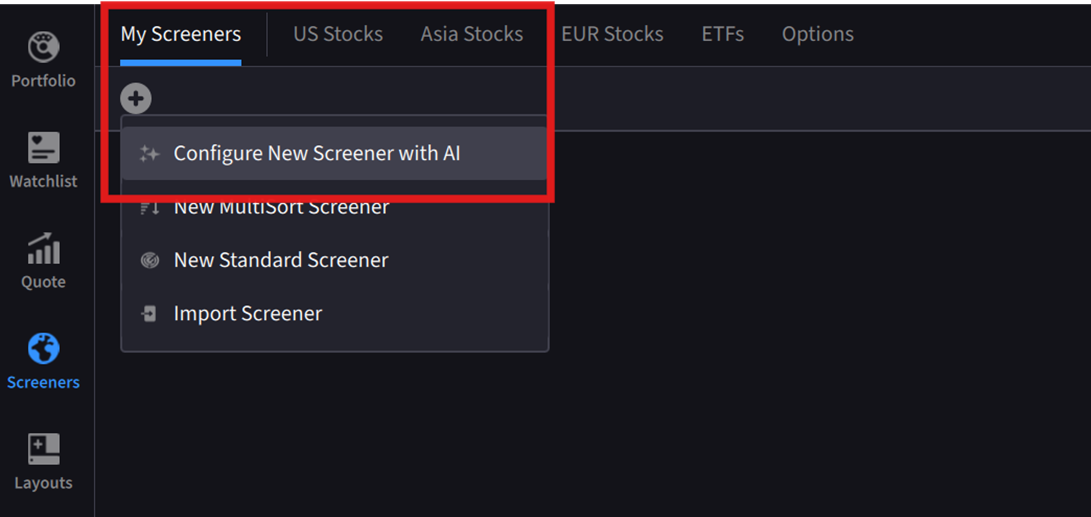Go to the Options tab
This screenshot has height=517, width=1091.
point(818,34)
